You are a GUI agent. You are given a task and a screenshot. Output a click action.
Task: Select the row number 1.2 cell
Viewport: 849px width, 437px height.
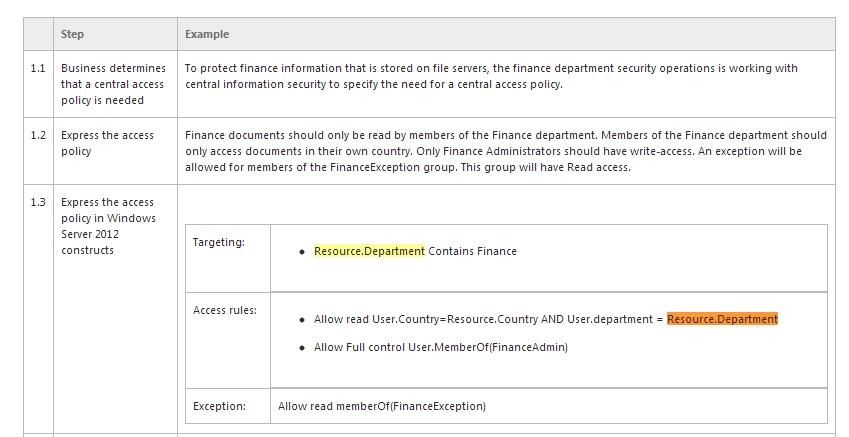point(38,151)
